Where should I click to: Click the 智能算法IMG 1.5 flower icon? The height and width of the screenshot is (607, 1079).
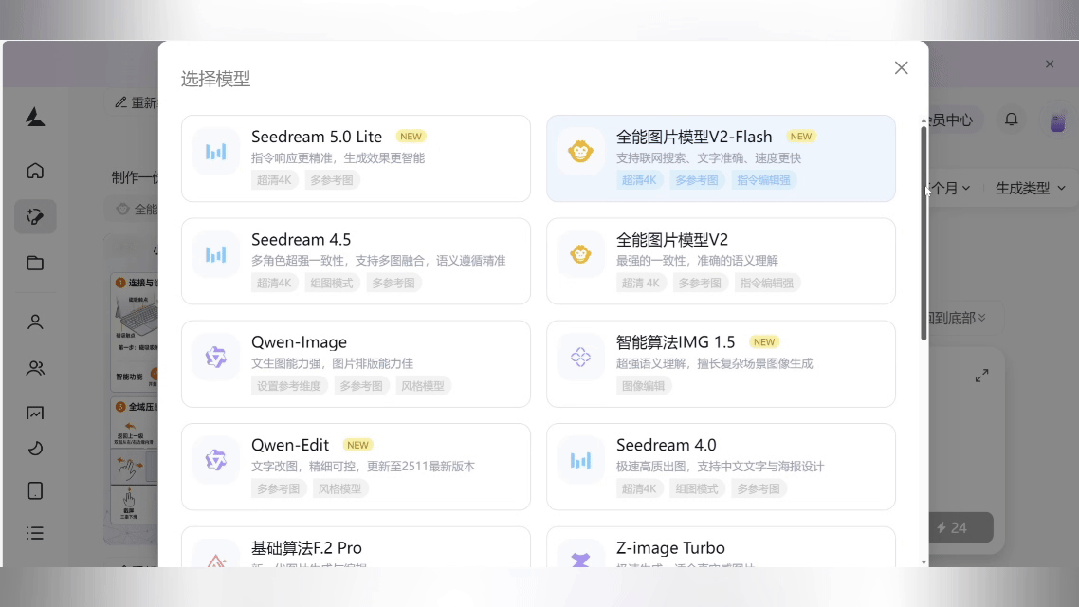point(580,356)
